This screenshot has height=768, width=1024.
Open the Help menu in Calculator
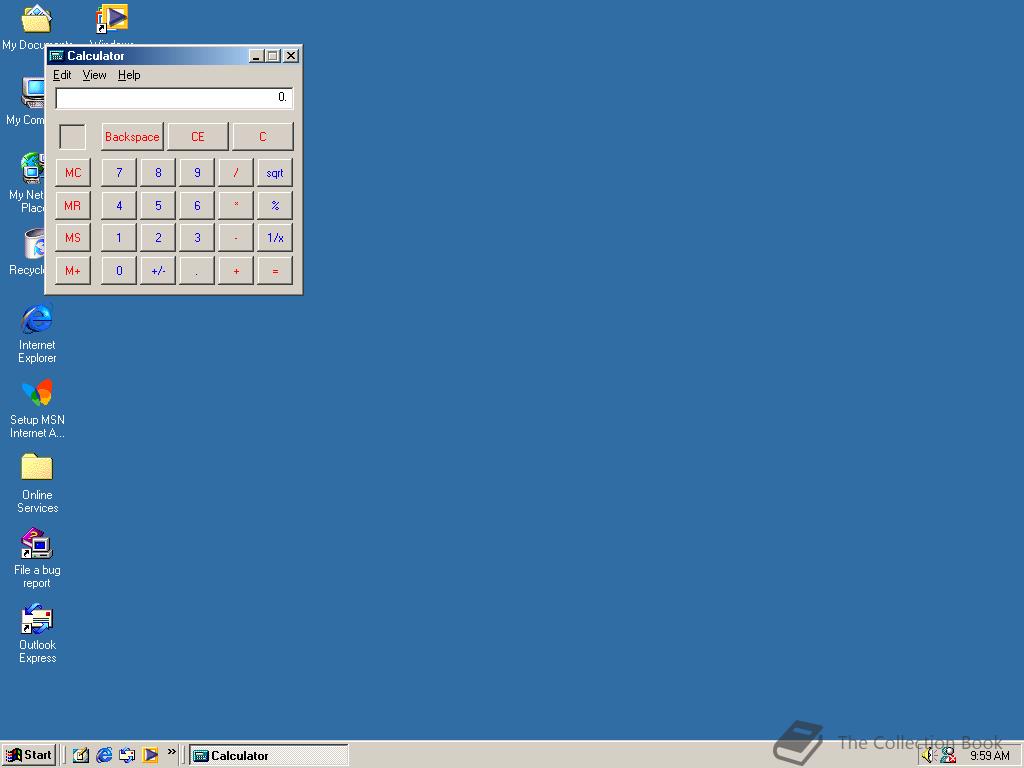point(129,75)
